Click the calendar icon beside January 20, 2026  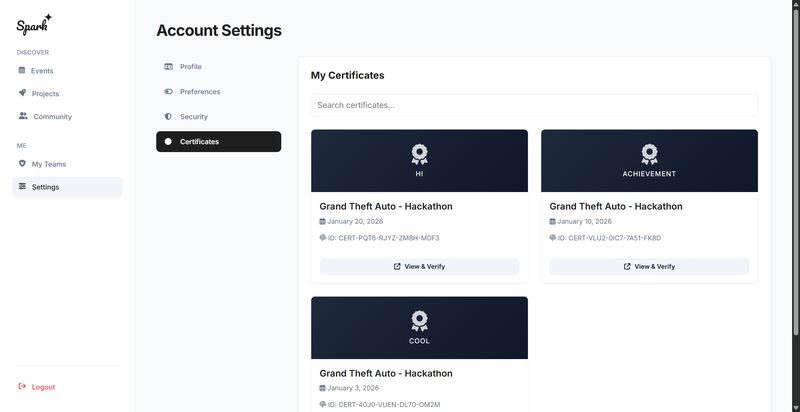point(322,221)
